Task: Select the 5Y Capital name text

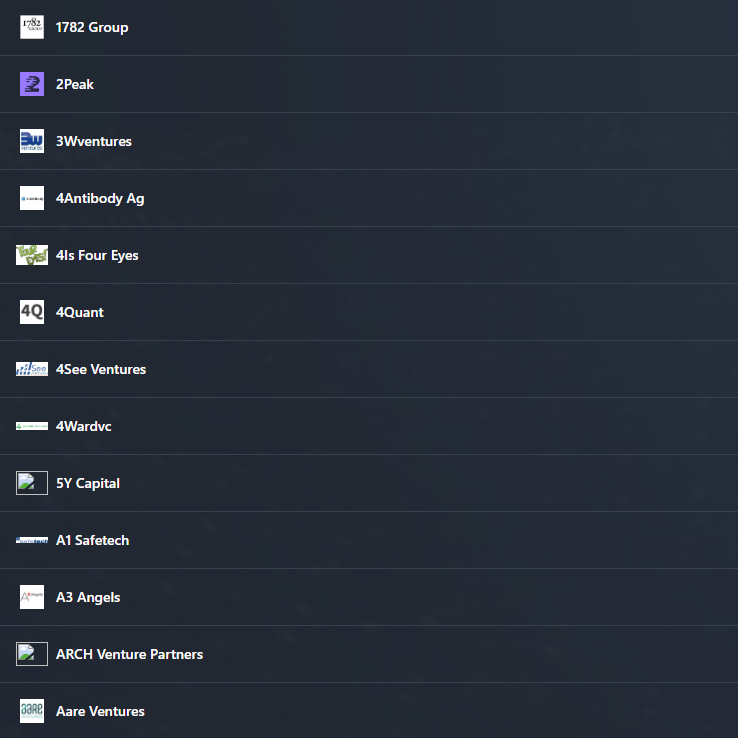Action: 88,483
